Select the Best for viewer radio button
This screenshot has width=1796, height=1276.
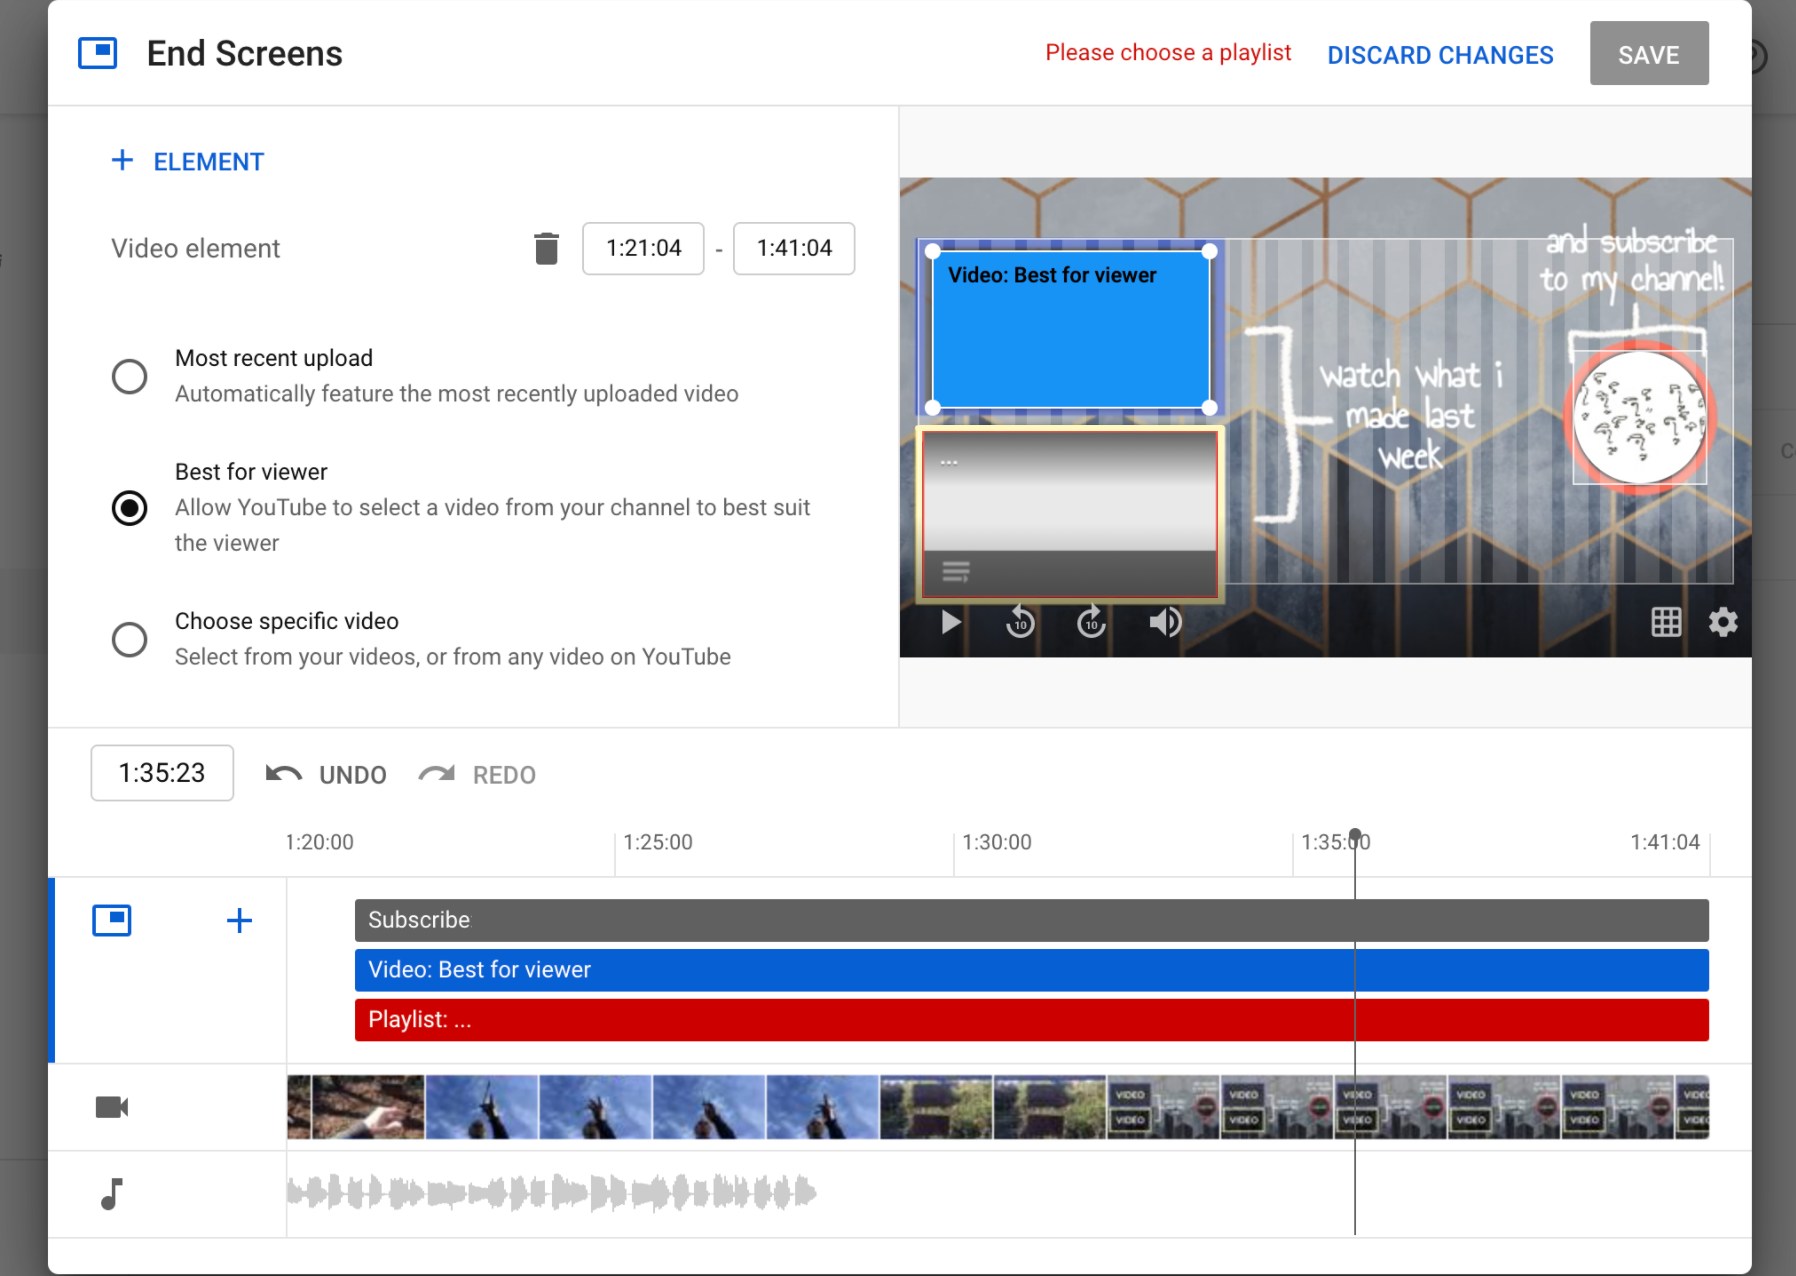(129, 508)
